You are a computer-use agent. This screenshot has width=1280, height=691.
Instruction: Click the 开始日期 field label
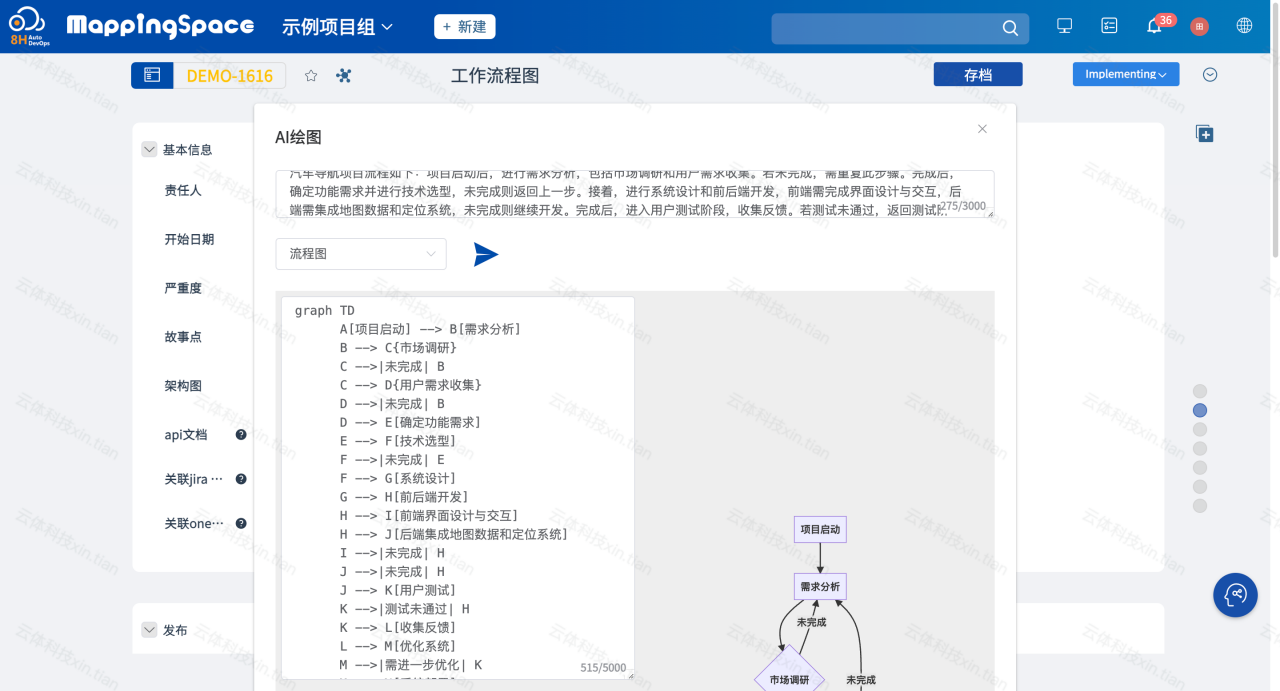pos(189,239)
